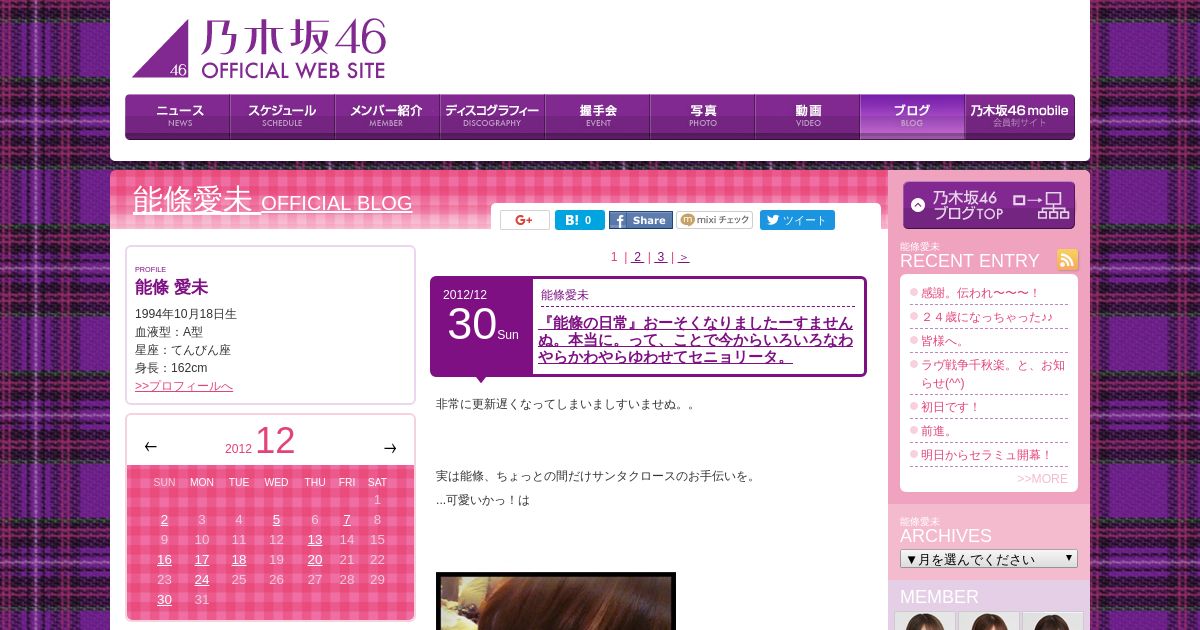Click the 星座：てんびん座 profile line

tap(183, 350)
